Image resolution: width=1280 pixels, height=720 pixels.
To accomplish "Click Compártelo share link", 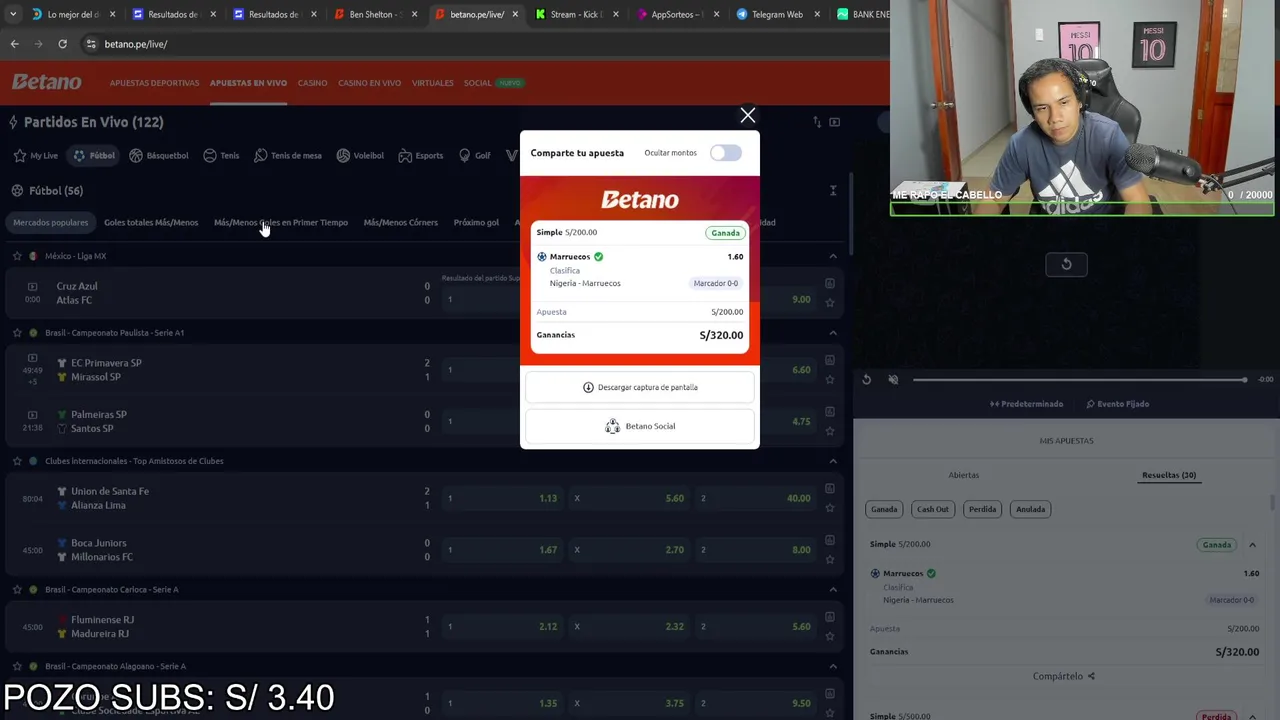I will pyautogui.click(x=1064, y=676).
